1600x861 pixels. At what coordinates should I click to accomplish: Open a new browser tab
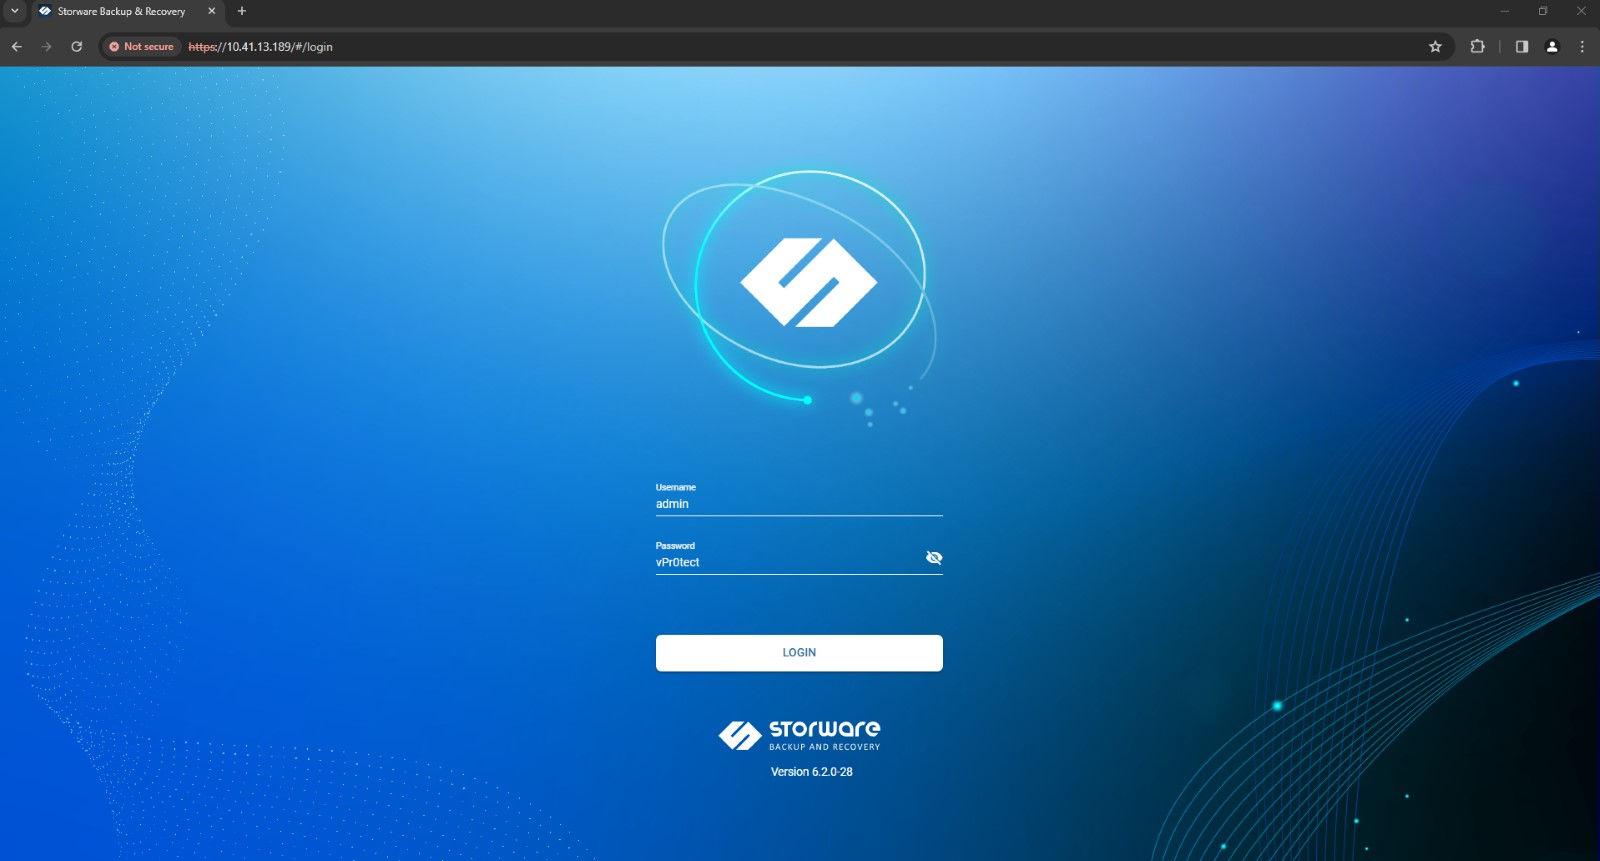[x=242, y=11]
